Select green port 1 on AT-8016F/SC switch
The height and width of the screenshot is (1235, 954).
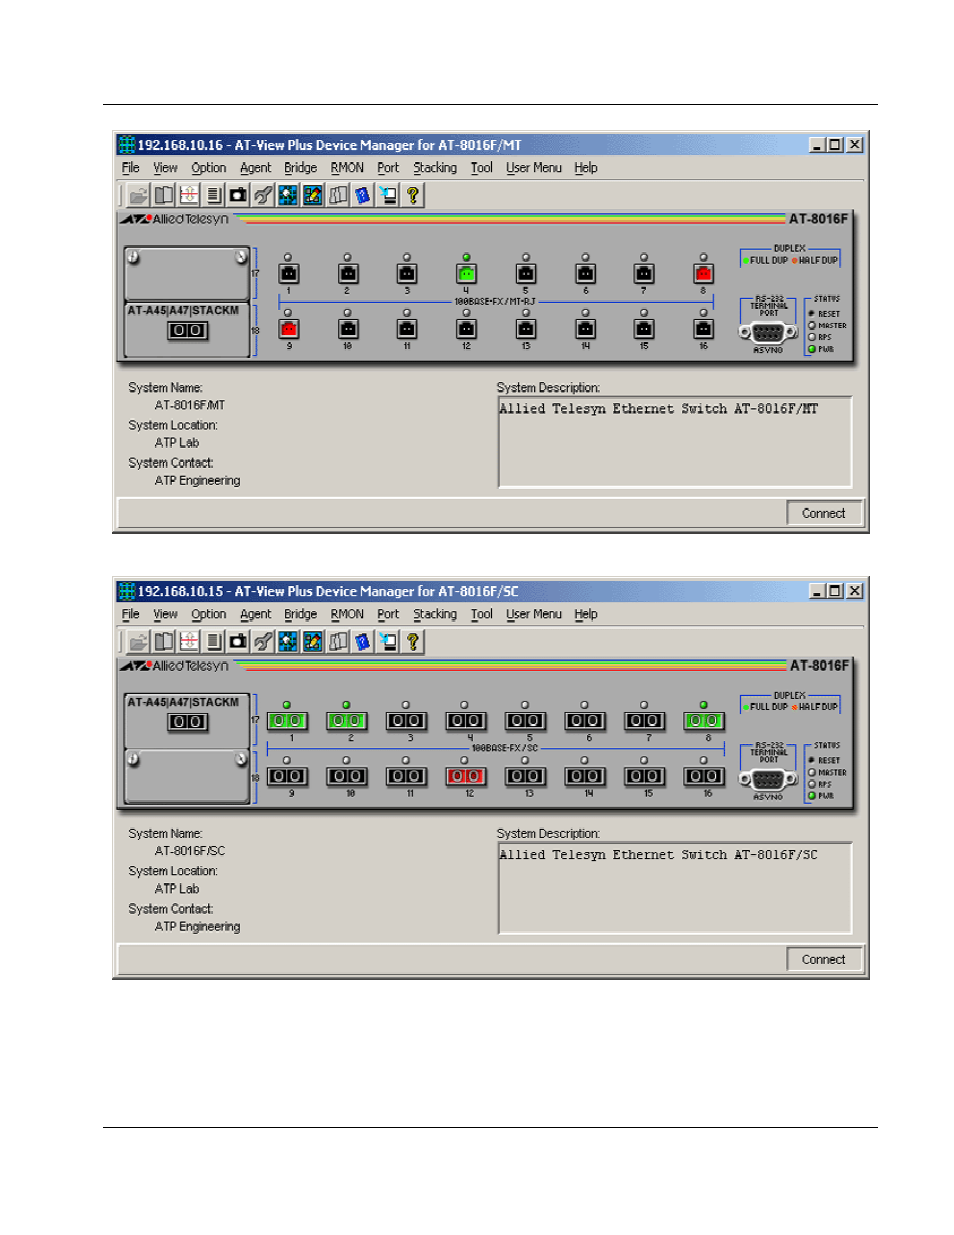pyautogui.click(x=288, y=720)
